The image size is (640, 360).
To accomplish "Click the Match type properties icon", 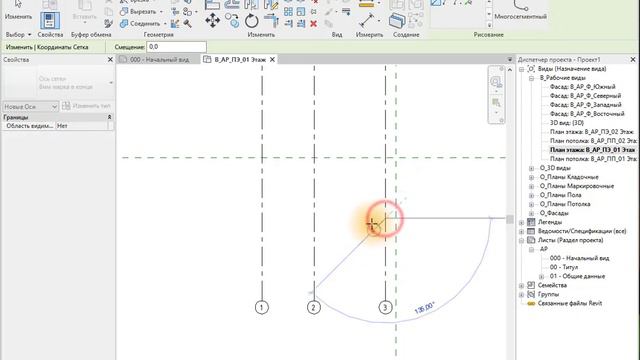I will (109, 24).
